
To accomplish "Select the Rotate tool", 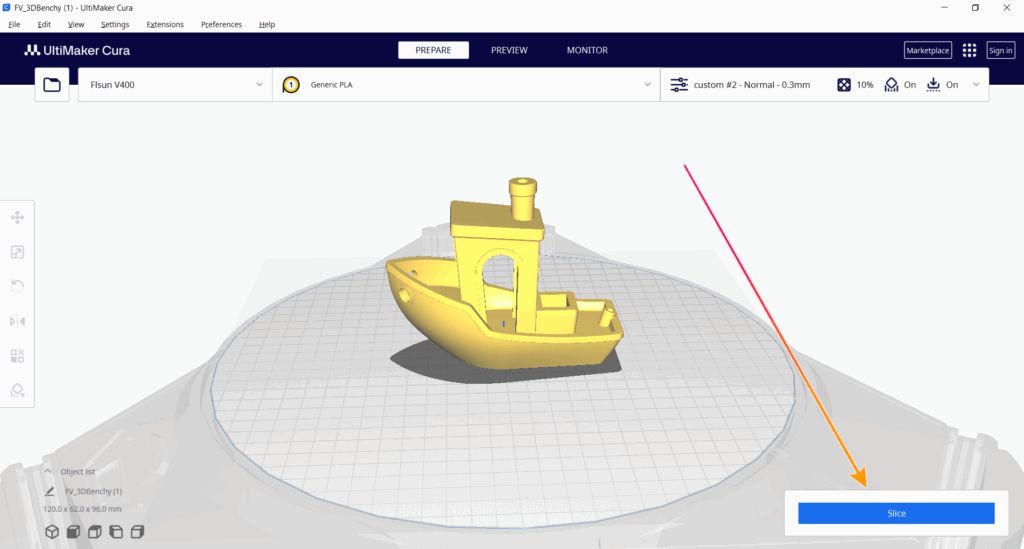I will pyautogui.click(x=18, y=287).
